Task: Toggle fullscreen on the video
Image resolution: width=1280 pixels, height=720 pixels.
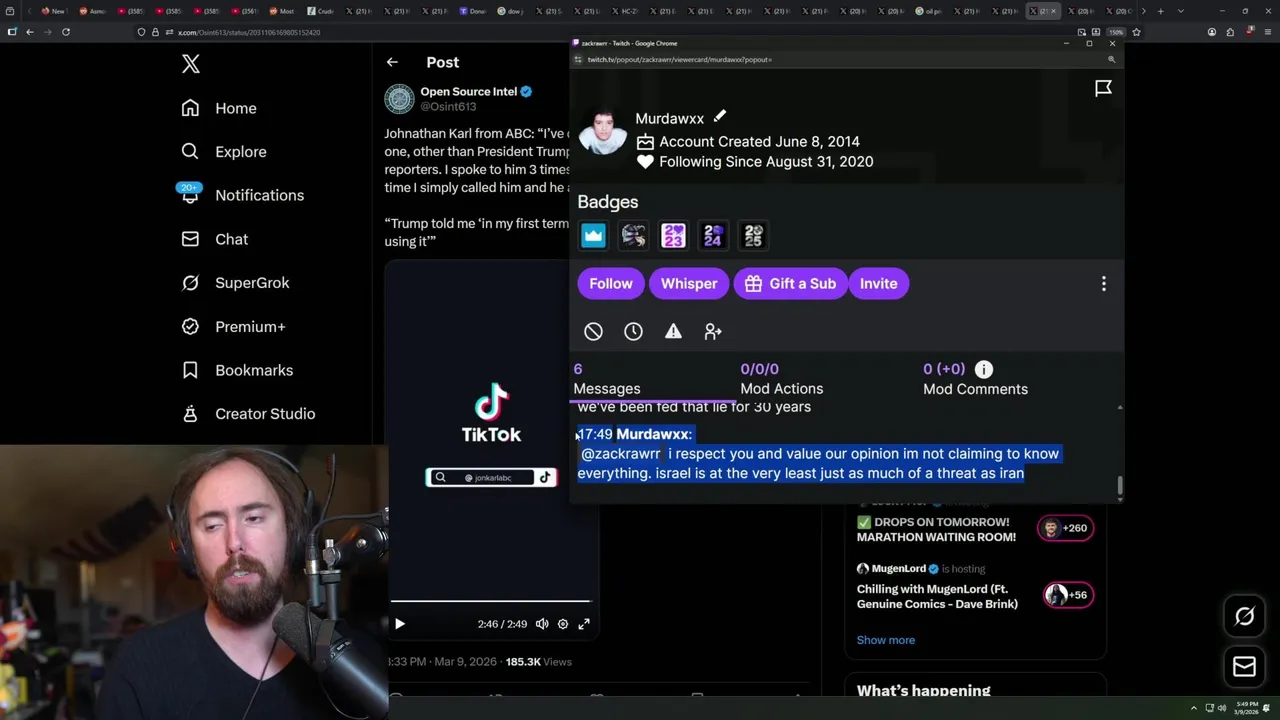Action: click(x=584, y=624)
